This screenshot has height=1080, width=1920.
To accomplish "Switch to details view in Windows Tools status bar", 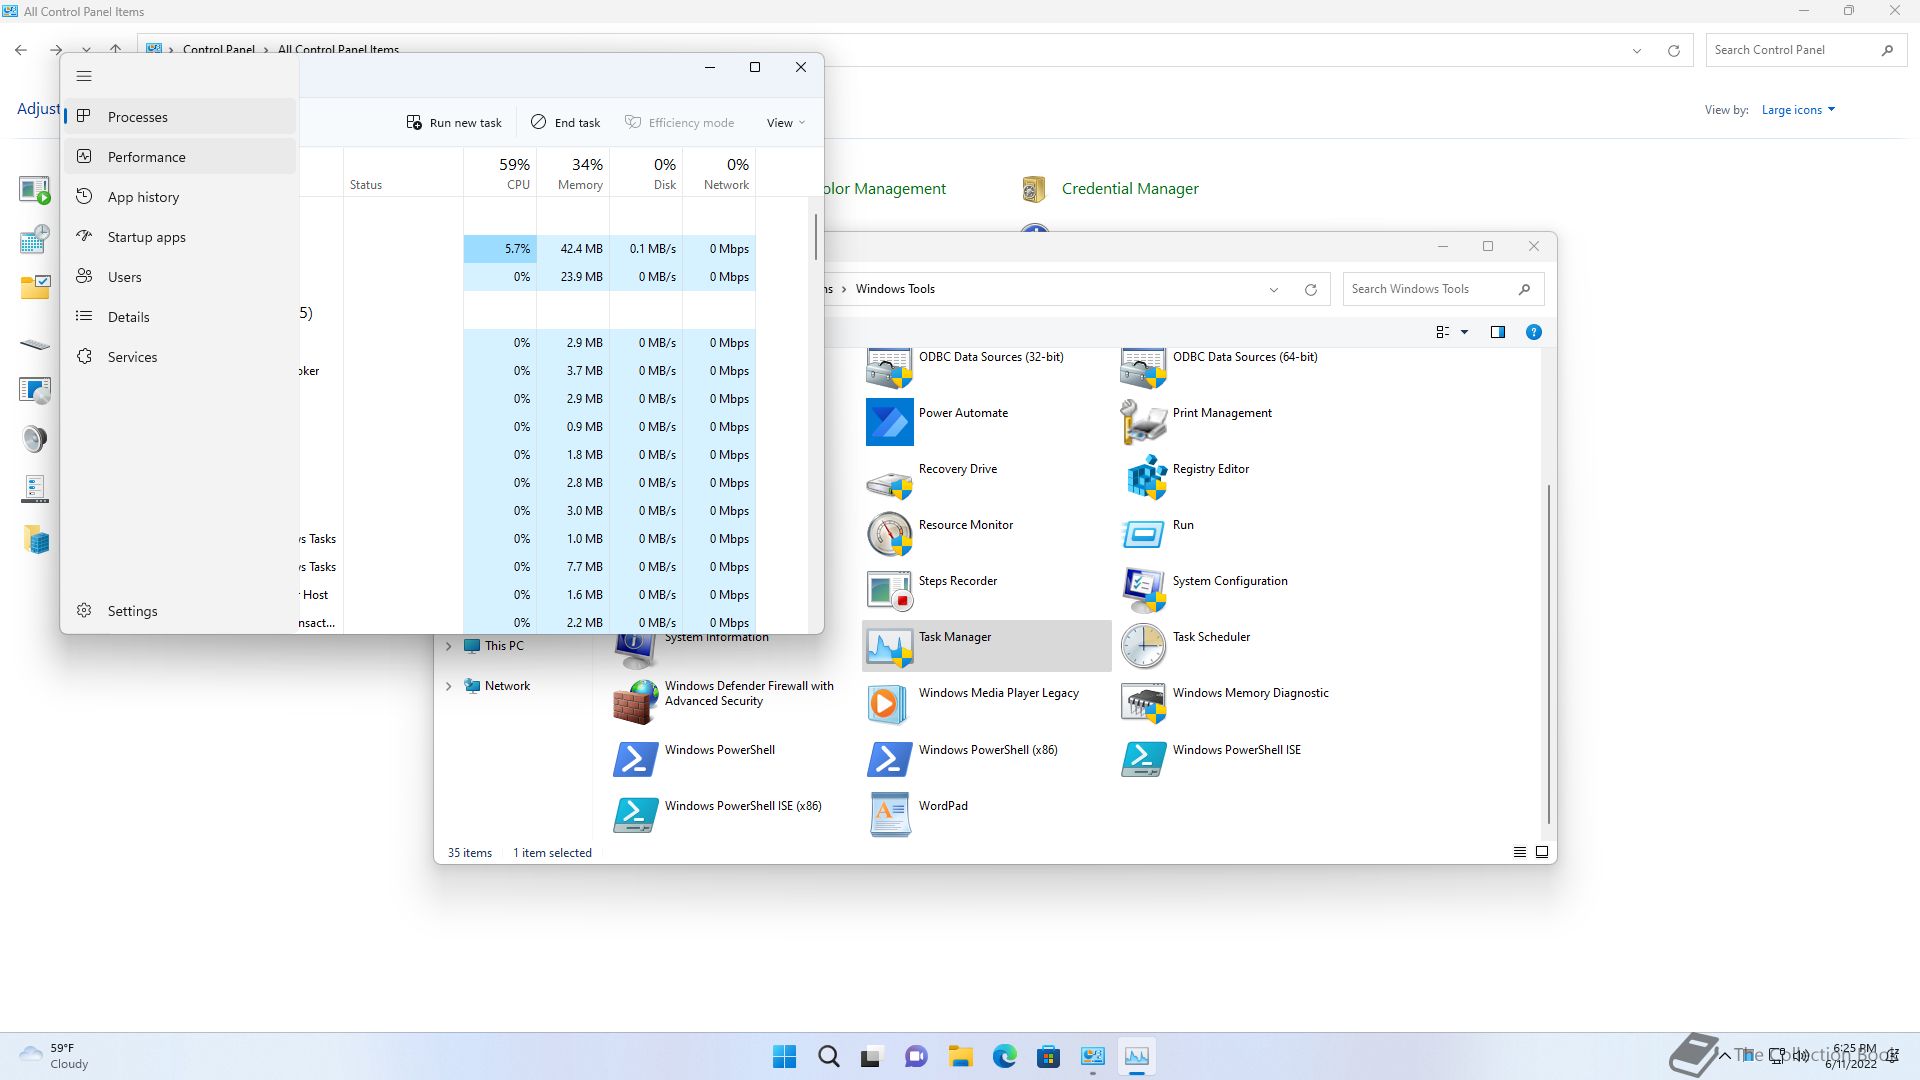I will [x=1519, y=852].
